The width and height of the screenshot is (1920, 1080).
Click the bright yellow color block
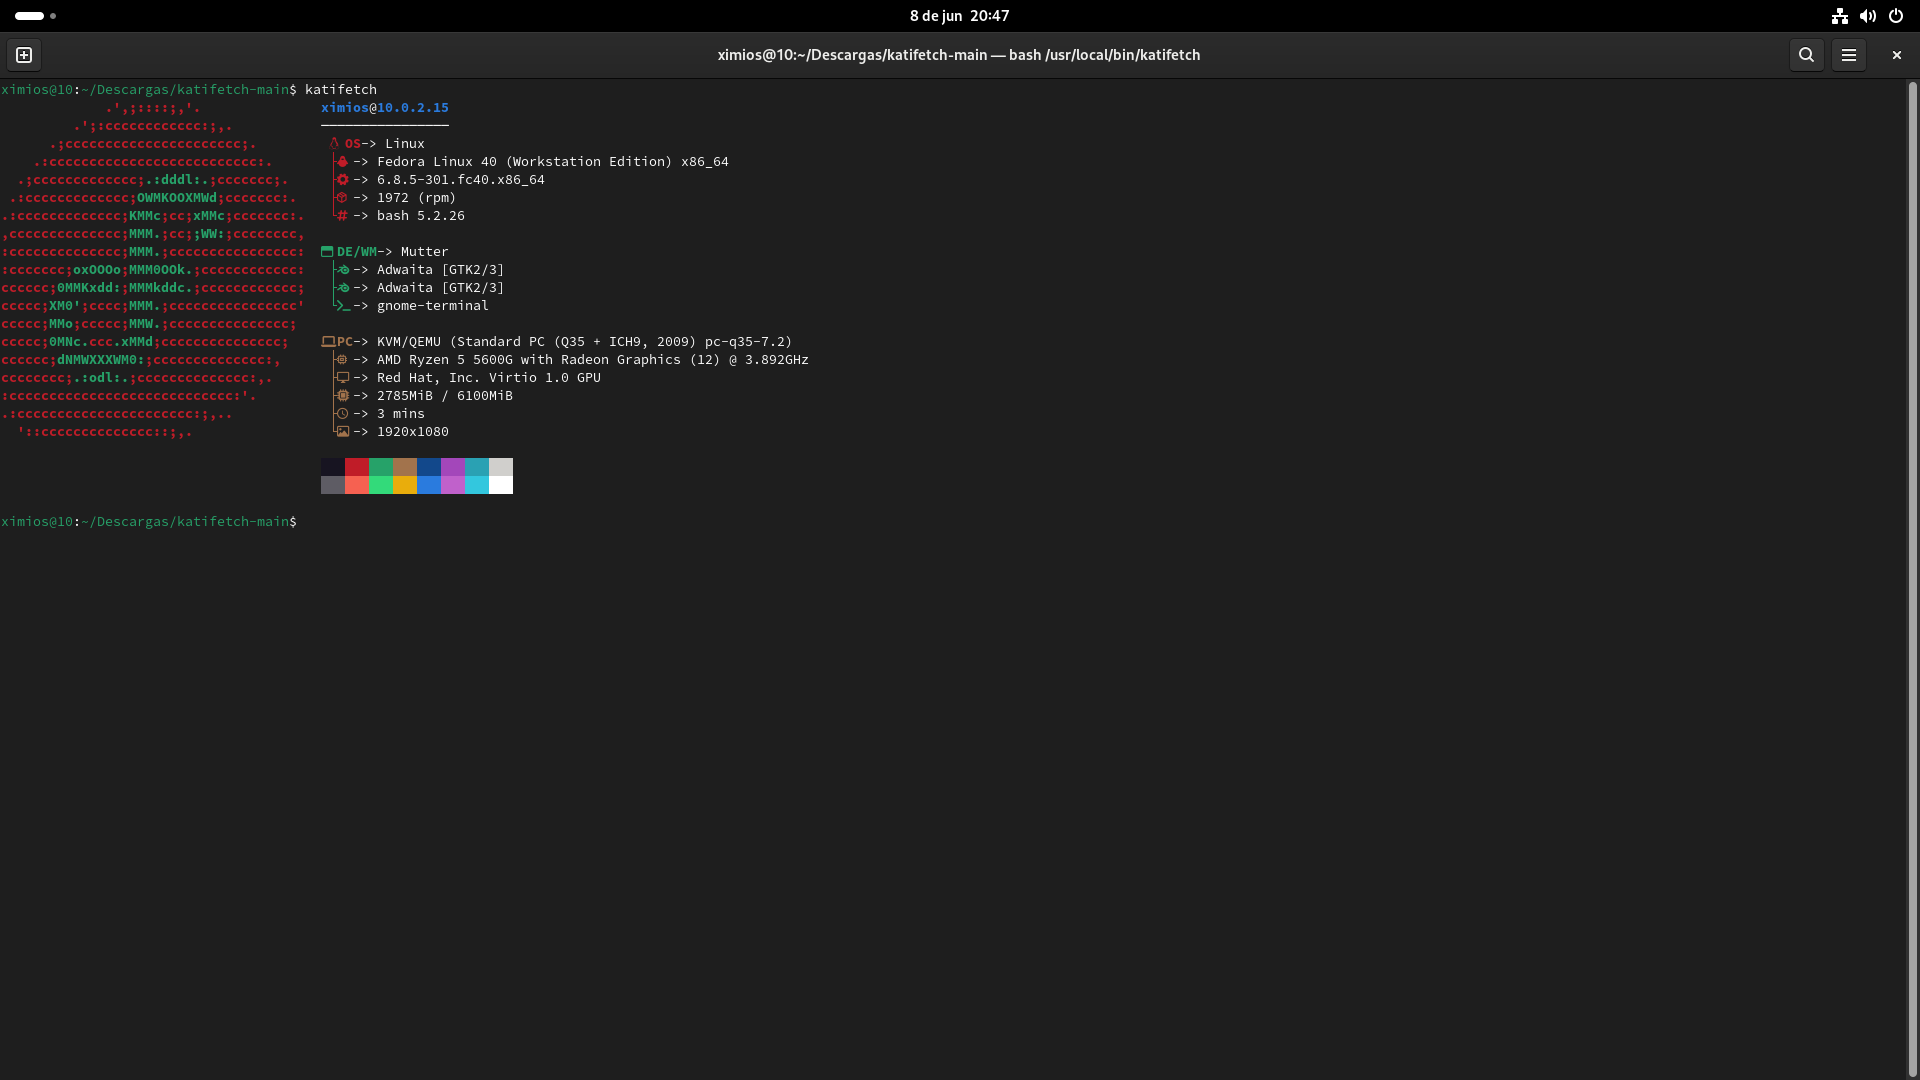pos(404,485)
